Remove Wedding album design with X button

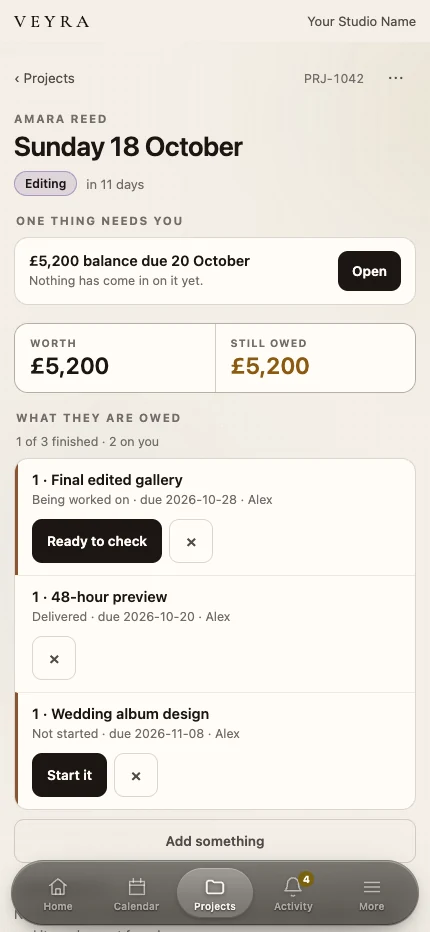point(136,775)
